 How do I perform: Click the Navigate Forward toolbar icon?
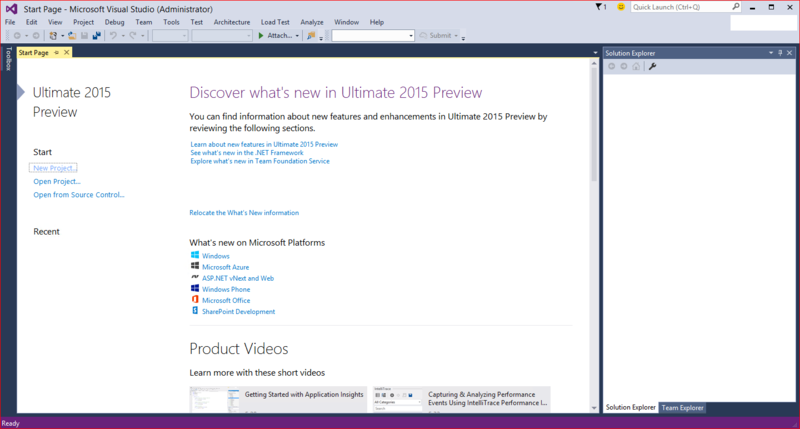36,36
